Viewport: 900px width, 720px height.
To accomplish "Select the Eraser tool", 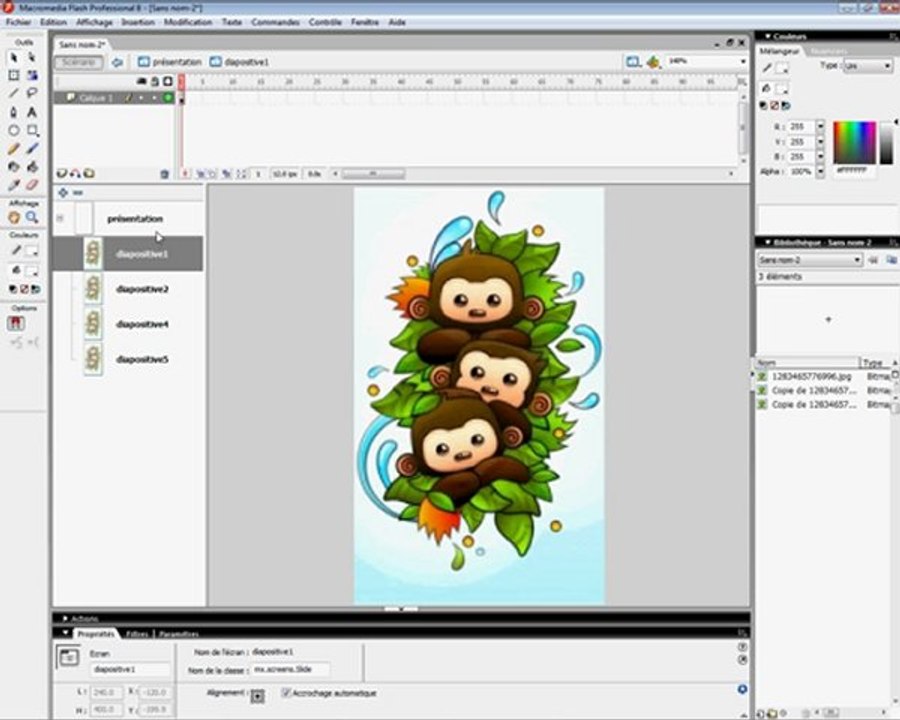I will click(32, 185).
